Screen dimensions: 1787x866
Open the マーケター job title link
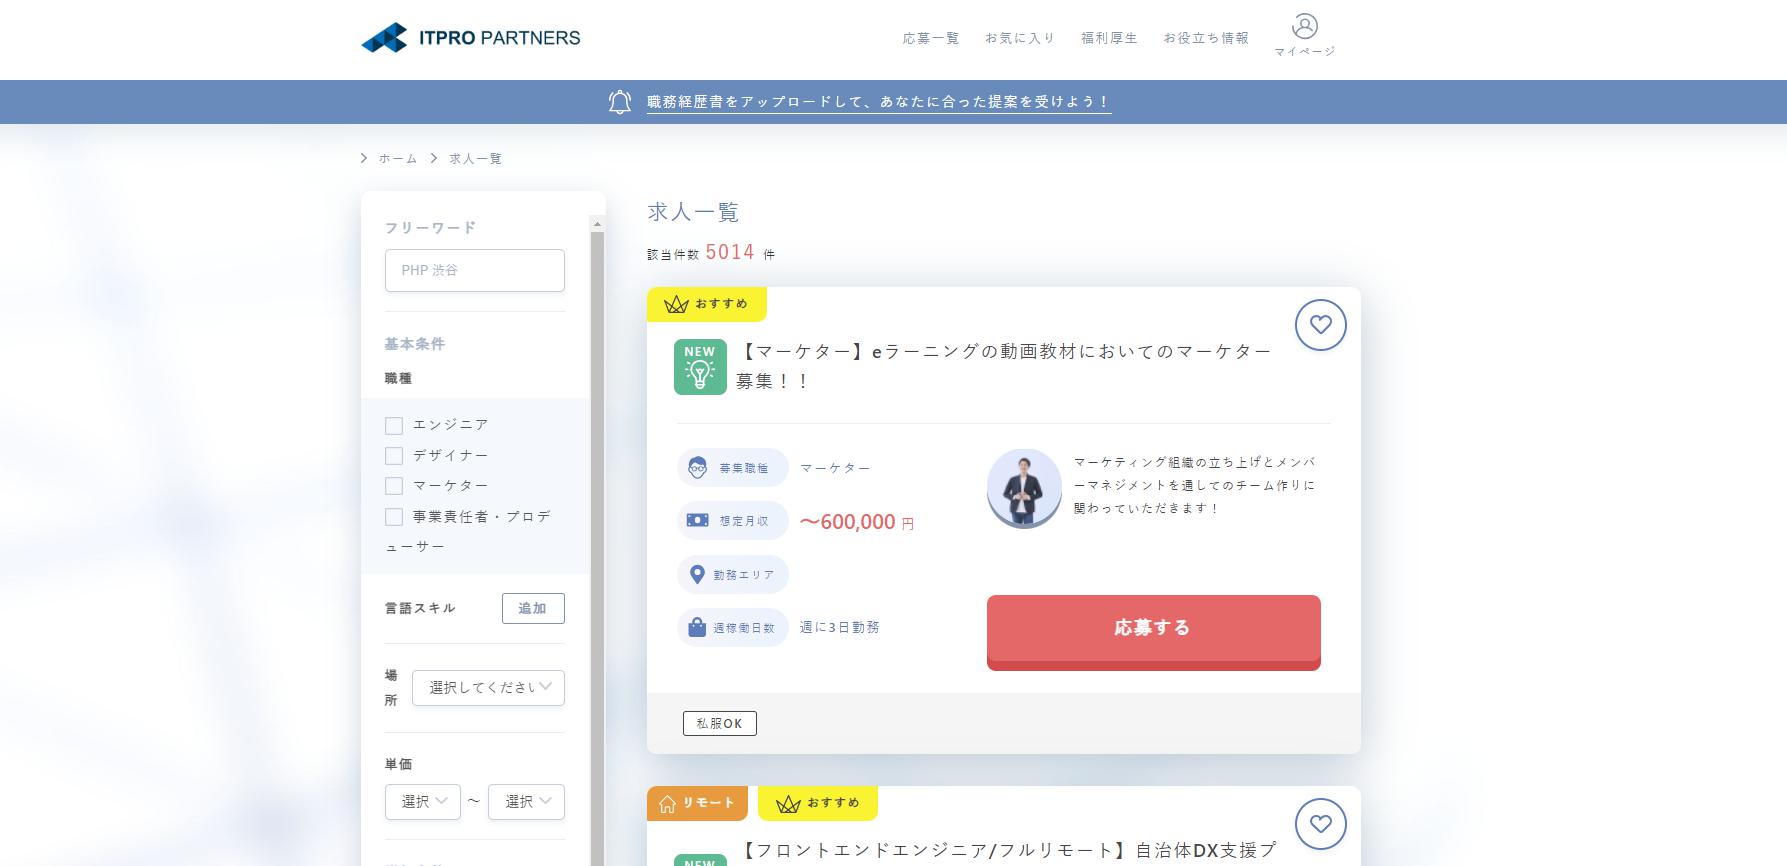pyautogui.click(x=1003, y=366)
